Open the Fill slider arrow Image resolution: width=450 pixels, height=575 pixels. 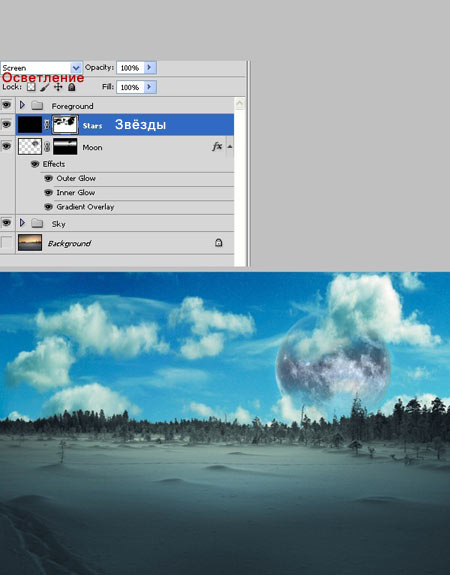tap(149, 87)
